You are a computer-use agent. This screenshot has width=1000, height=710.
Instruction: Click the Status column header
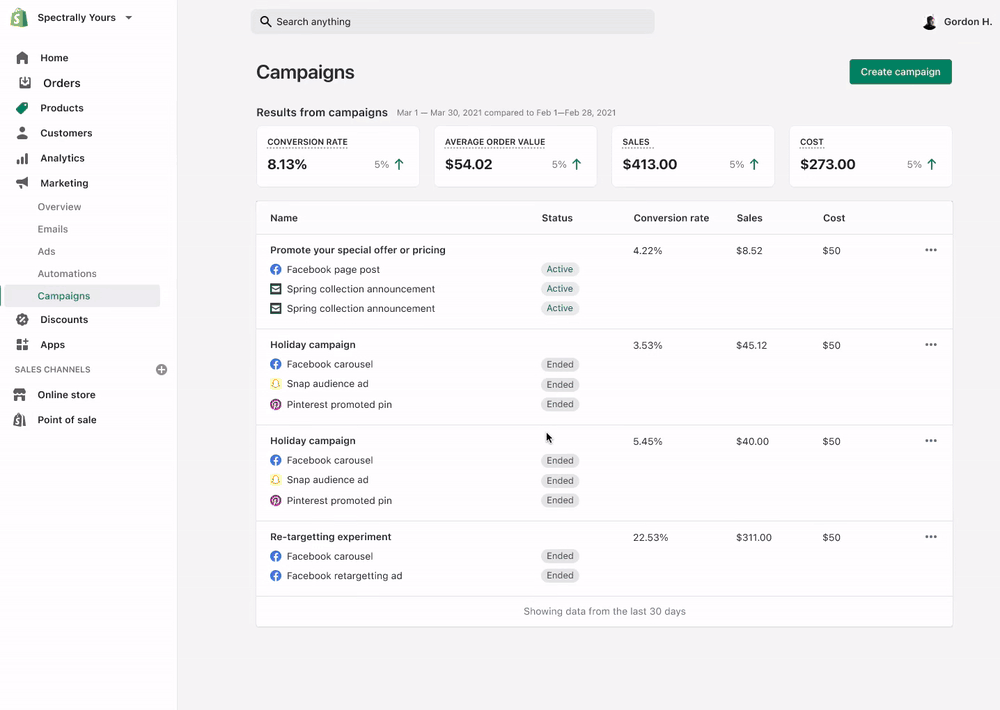tap(557, 218)
